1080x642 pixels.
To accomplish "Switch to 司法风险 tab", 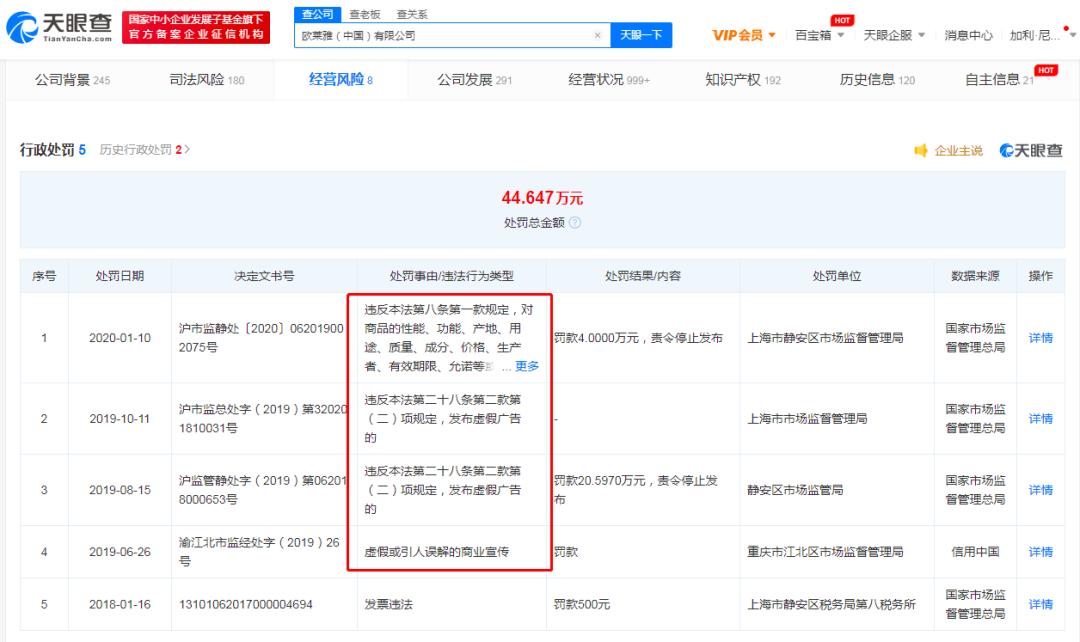I will tap(206, 80).
